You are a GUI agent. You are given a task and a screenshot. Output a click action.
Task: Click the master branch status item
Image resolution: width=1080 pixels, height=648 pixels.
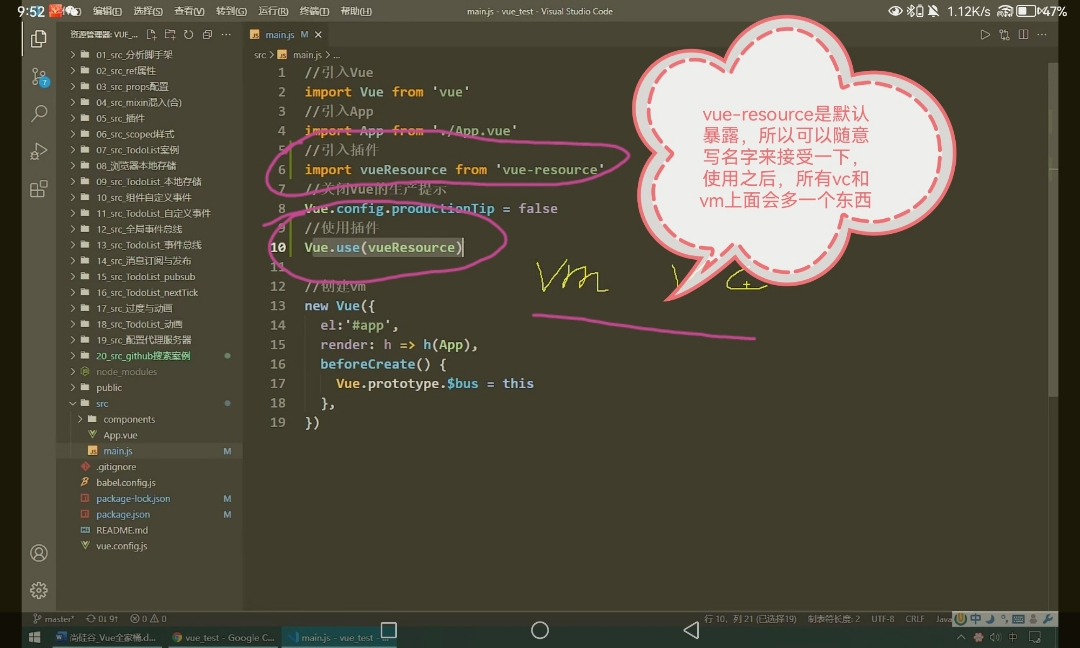(54, 619)
